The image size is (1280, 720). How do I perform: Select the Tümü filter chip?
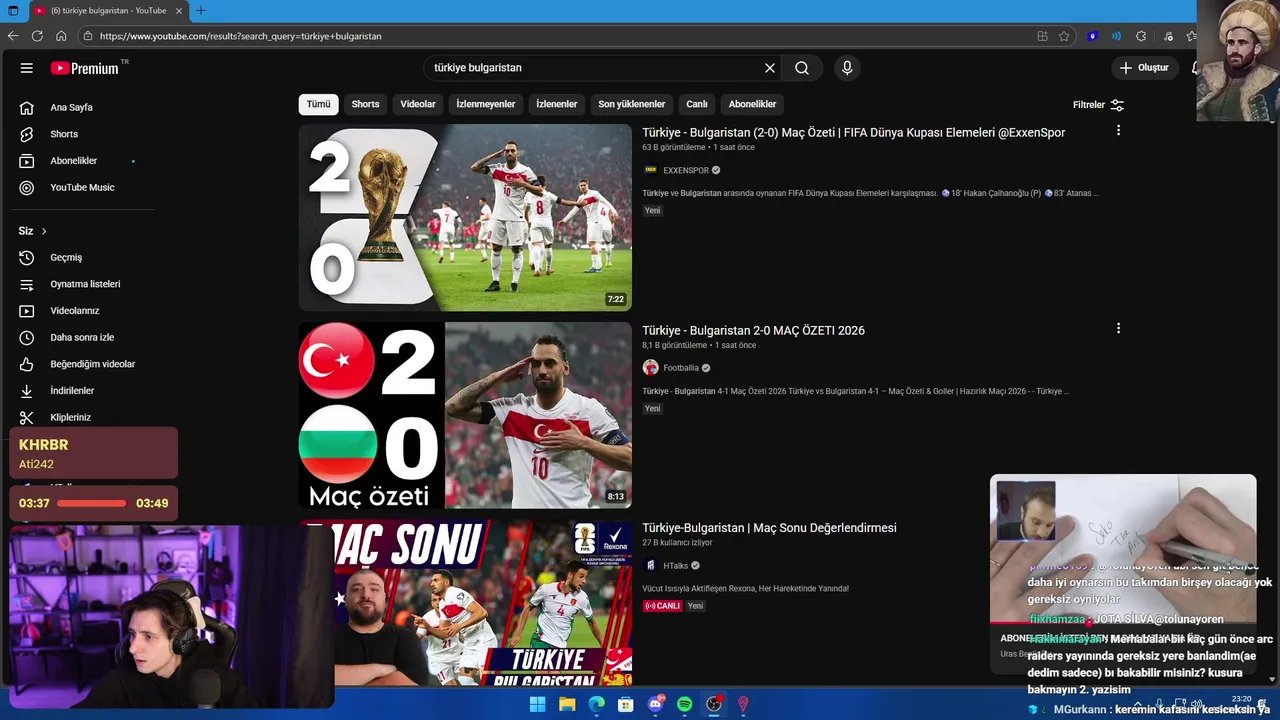(x=318, y=104)
